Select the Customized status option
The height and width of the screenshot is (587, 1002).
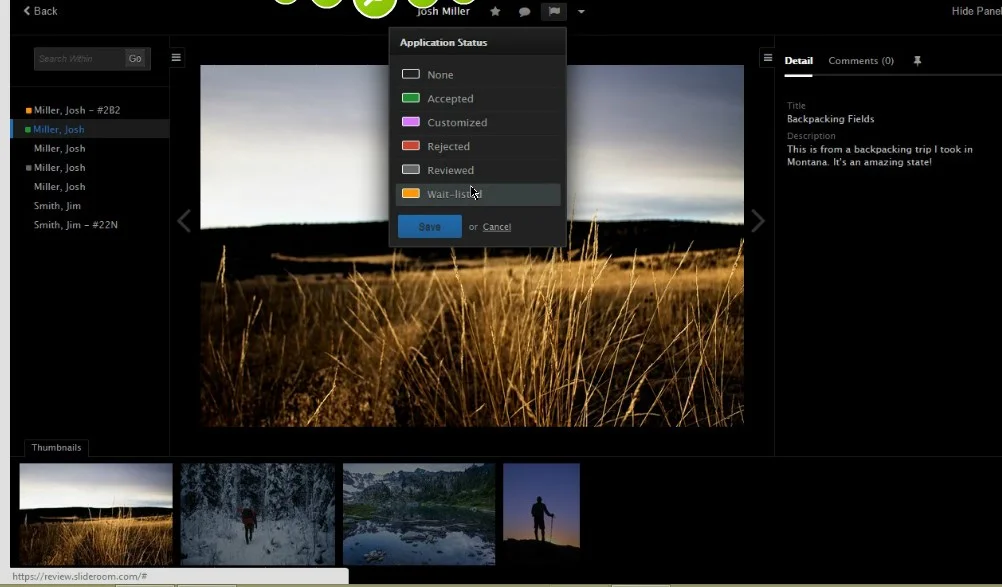click(x=478, y=122)
